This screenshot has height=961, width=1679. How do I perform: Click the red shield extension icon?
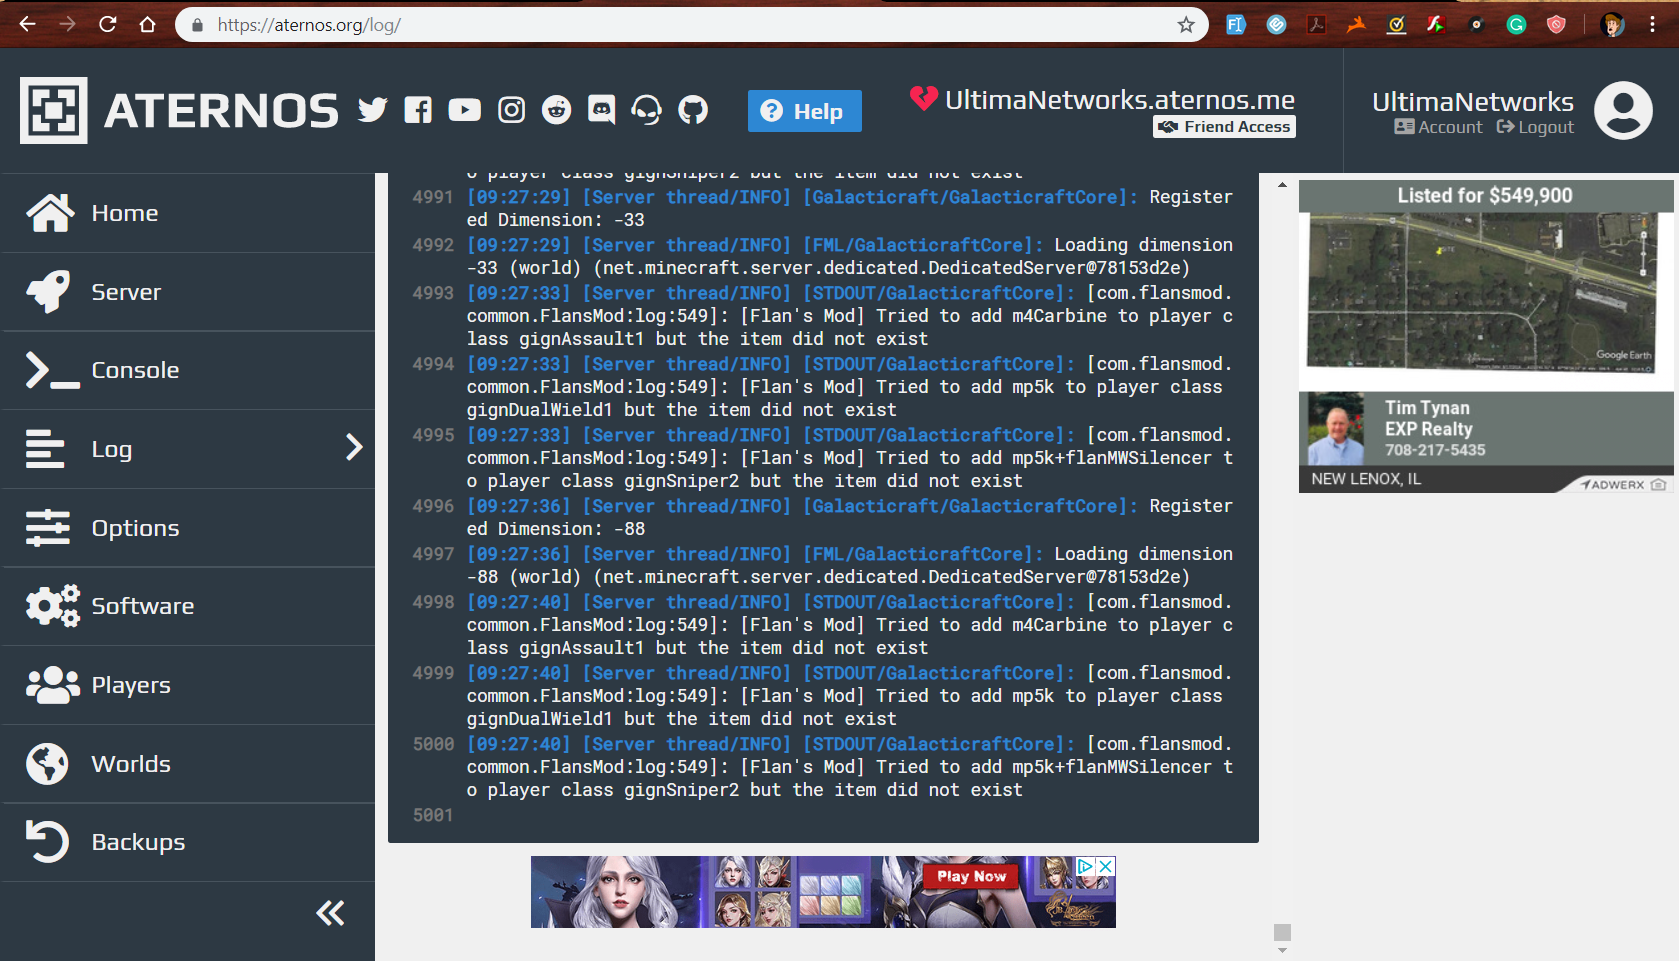[x=1556, y=25]
